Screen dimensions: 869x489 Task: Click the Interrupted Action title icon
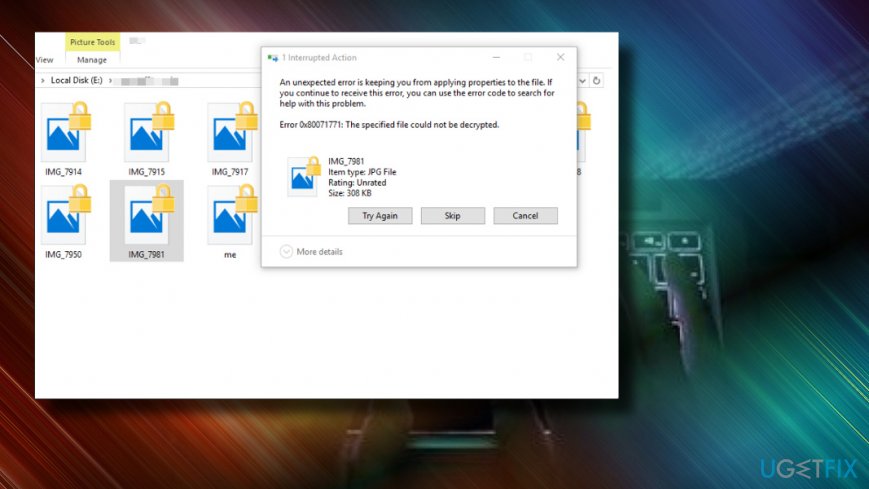(x=273, y=58)
